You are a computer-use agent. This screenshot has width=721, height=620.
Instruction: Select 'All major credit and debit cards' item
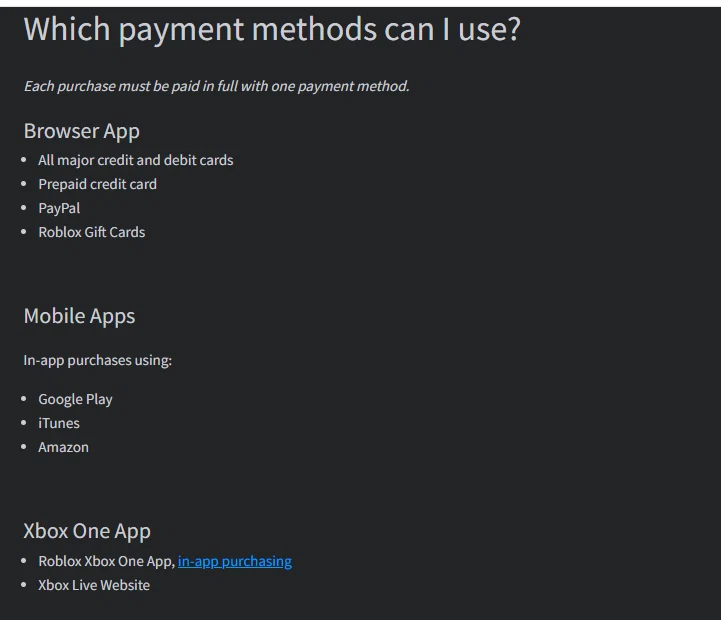[136, 160]
